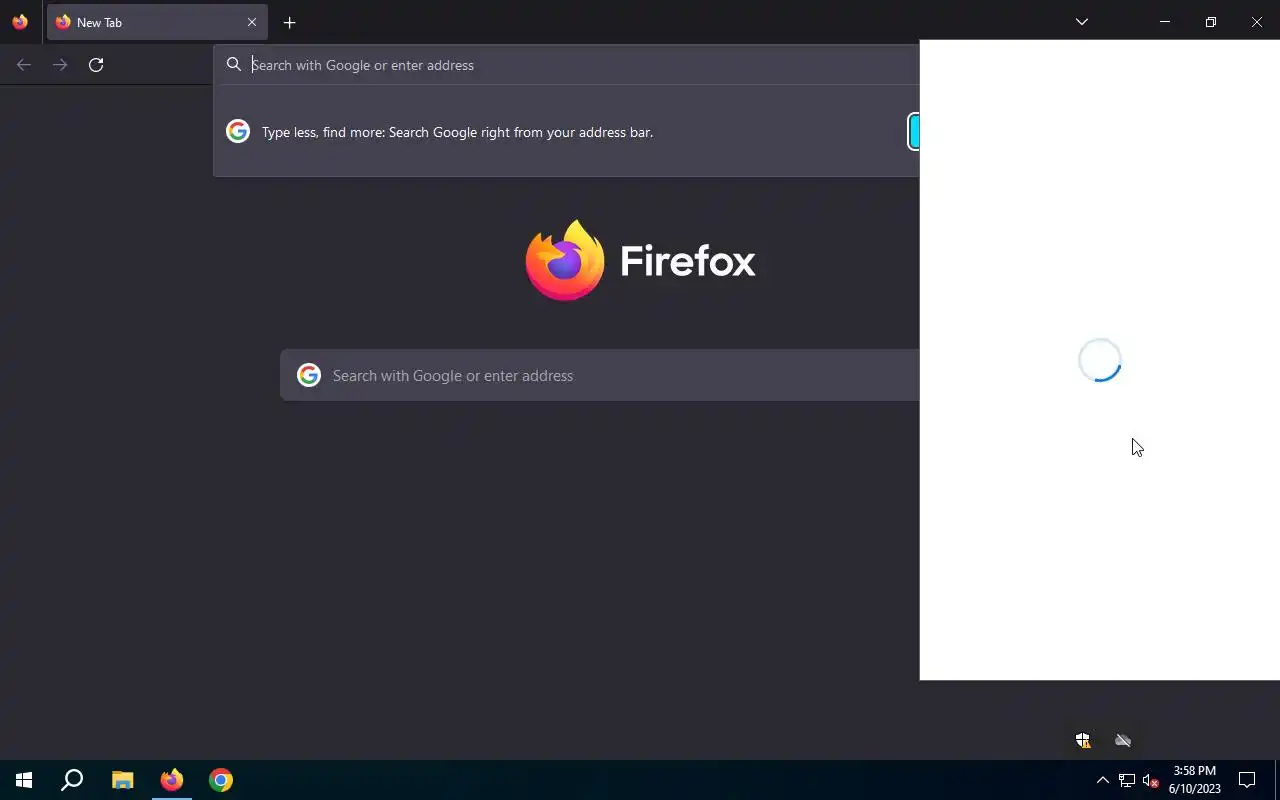The image size is (1280, 800).
Task: Close the Firefox window
Action: pyautogui.click(x=1257, y=22)
